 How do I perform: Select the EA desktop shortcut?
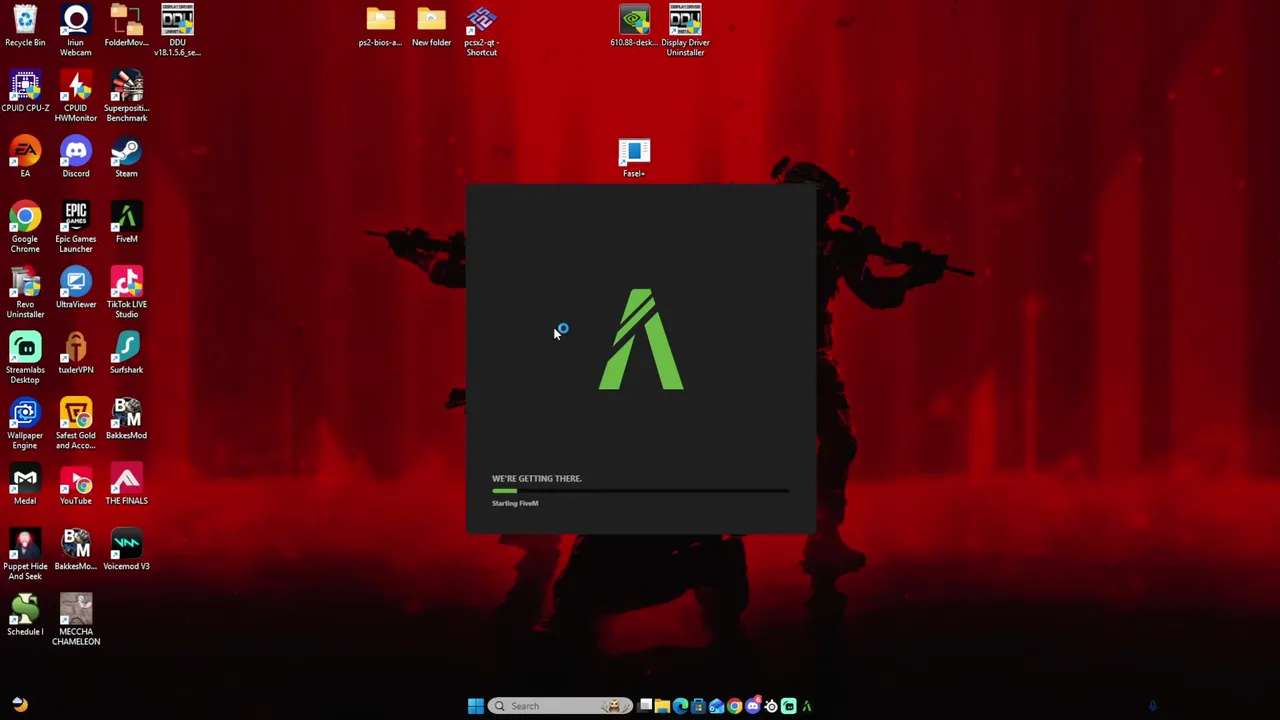pos(25,158)
